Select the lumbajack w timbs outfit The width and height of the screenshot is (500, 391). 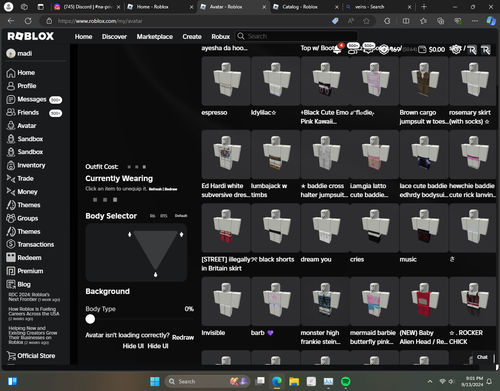pos(275,154)
